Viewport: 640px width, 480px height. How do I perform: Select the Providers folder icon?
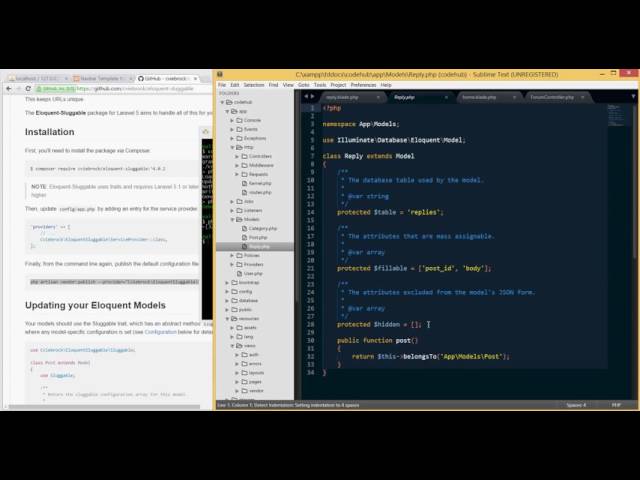(240, 264)
